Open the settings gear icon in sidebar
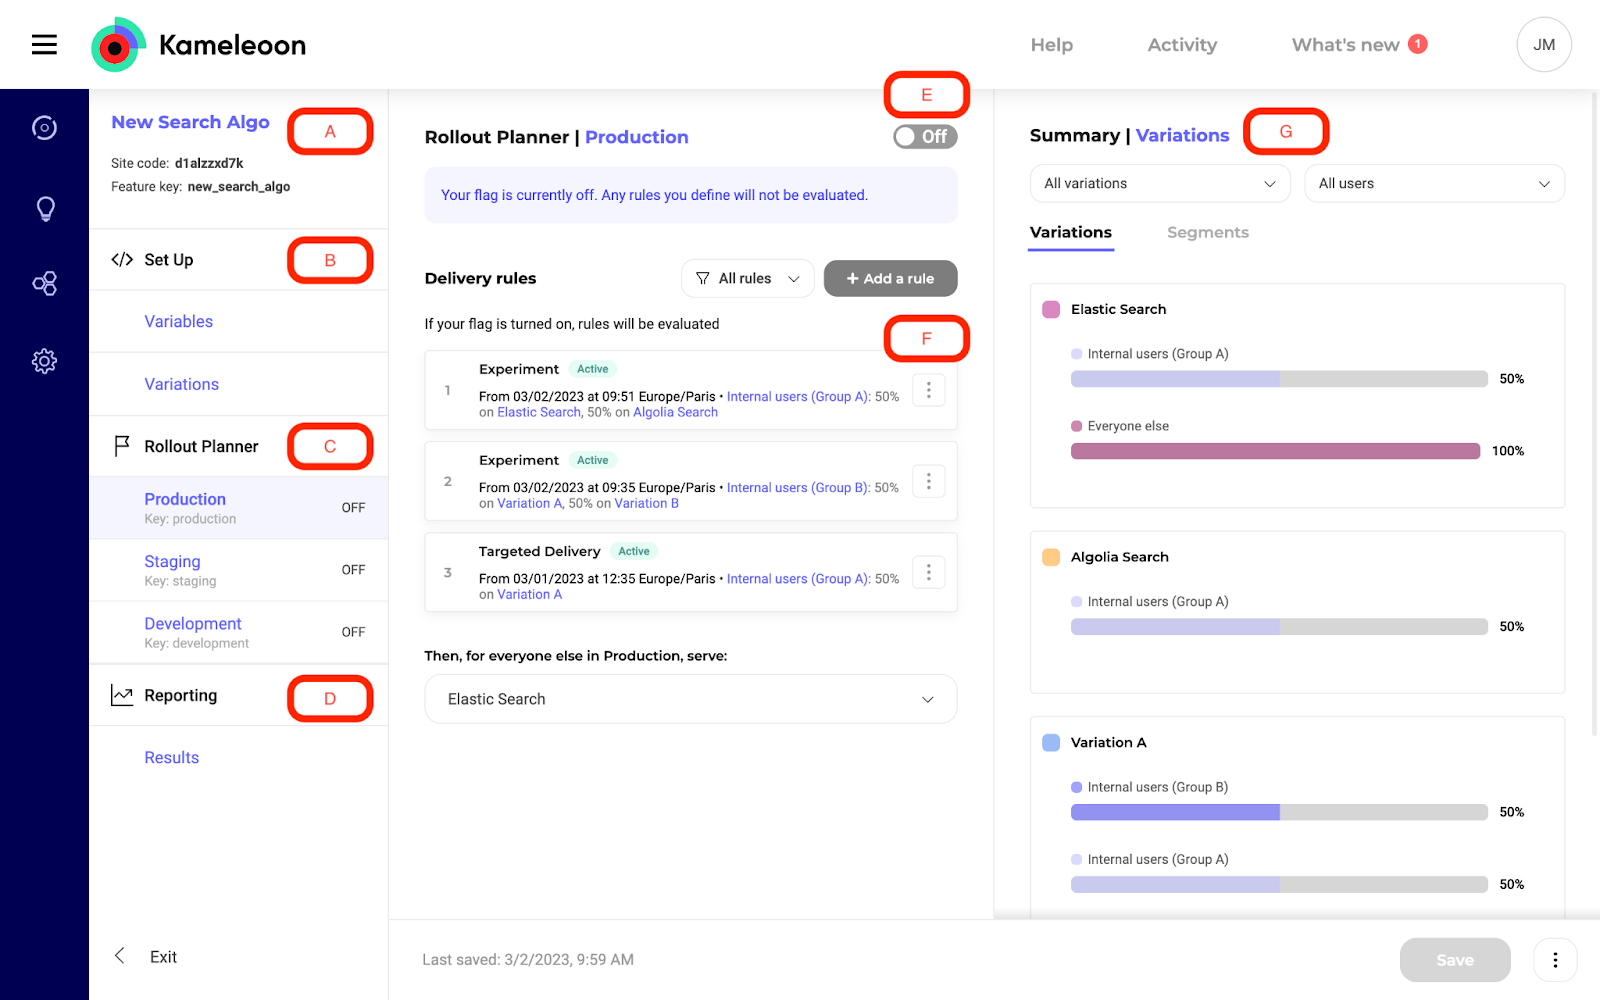Screen dimensions: 1600x1000 pyautogui.click(x=44, y=361)
